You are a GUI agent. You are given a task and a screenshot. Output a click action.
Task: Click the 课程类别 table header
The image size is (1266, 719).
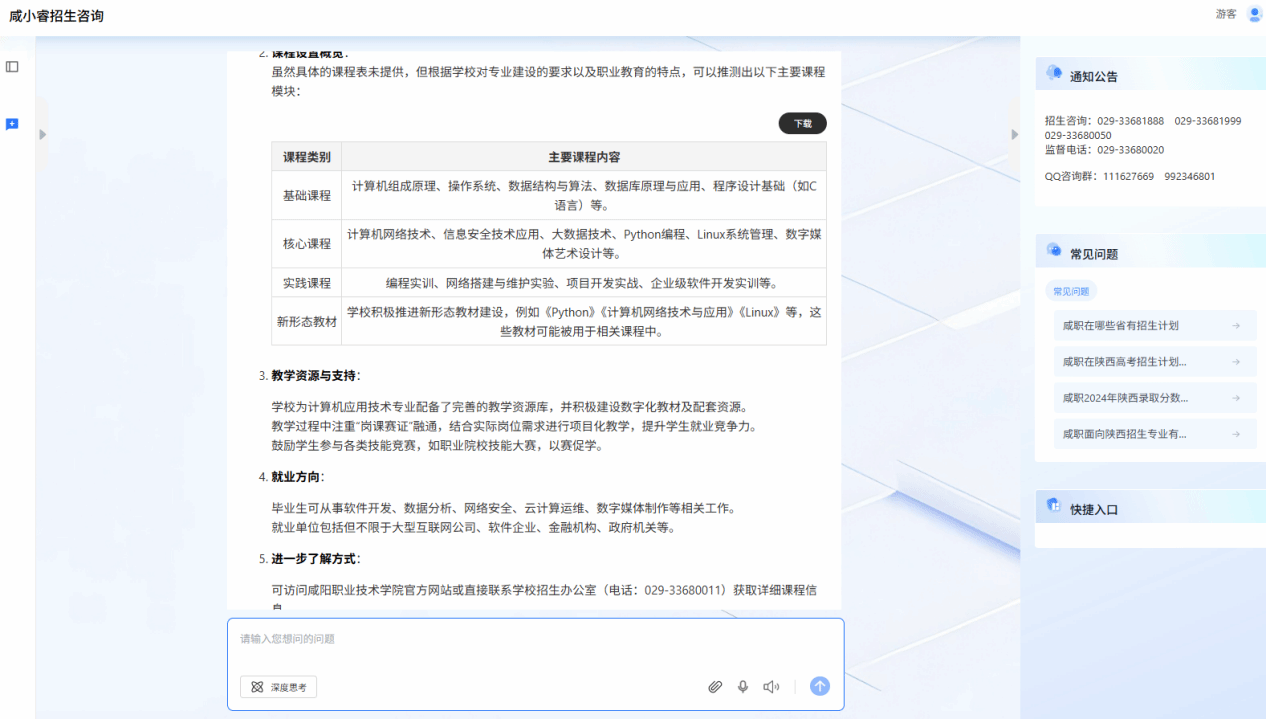pyautogui.click(x=306, y=157)
